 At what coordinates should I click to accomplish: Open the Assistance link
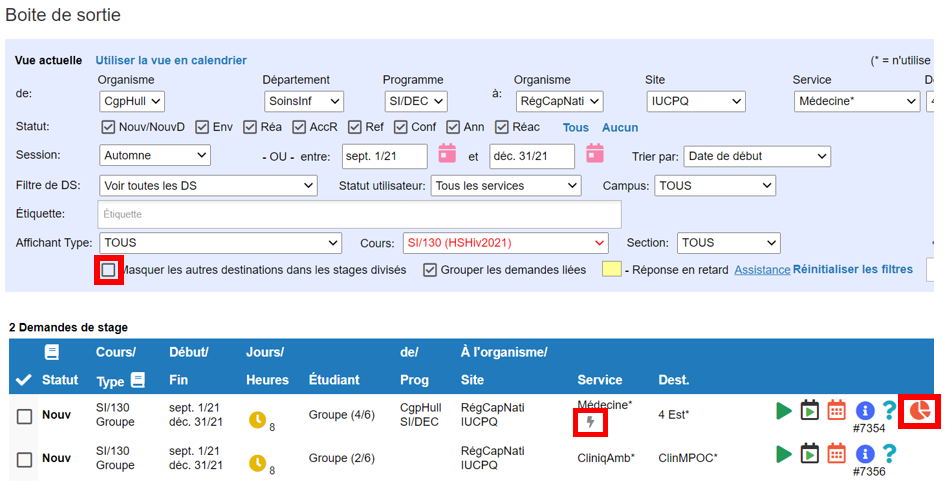[x=762, y=270]
